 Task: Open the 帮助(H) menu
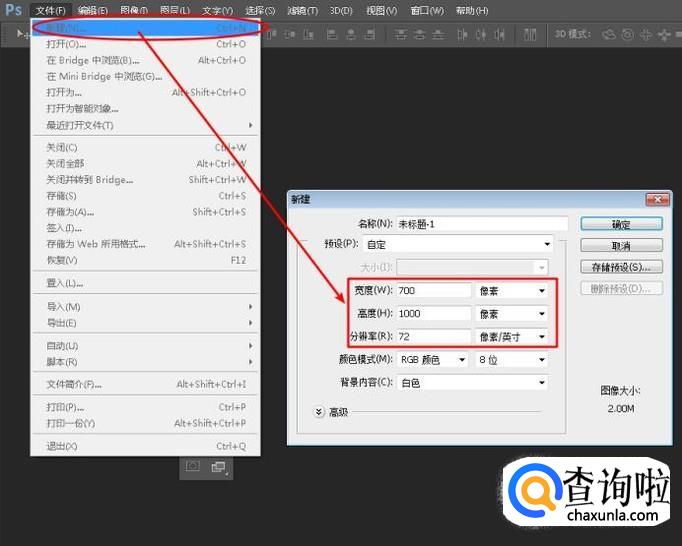click(472, 10)
